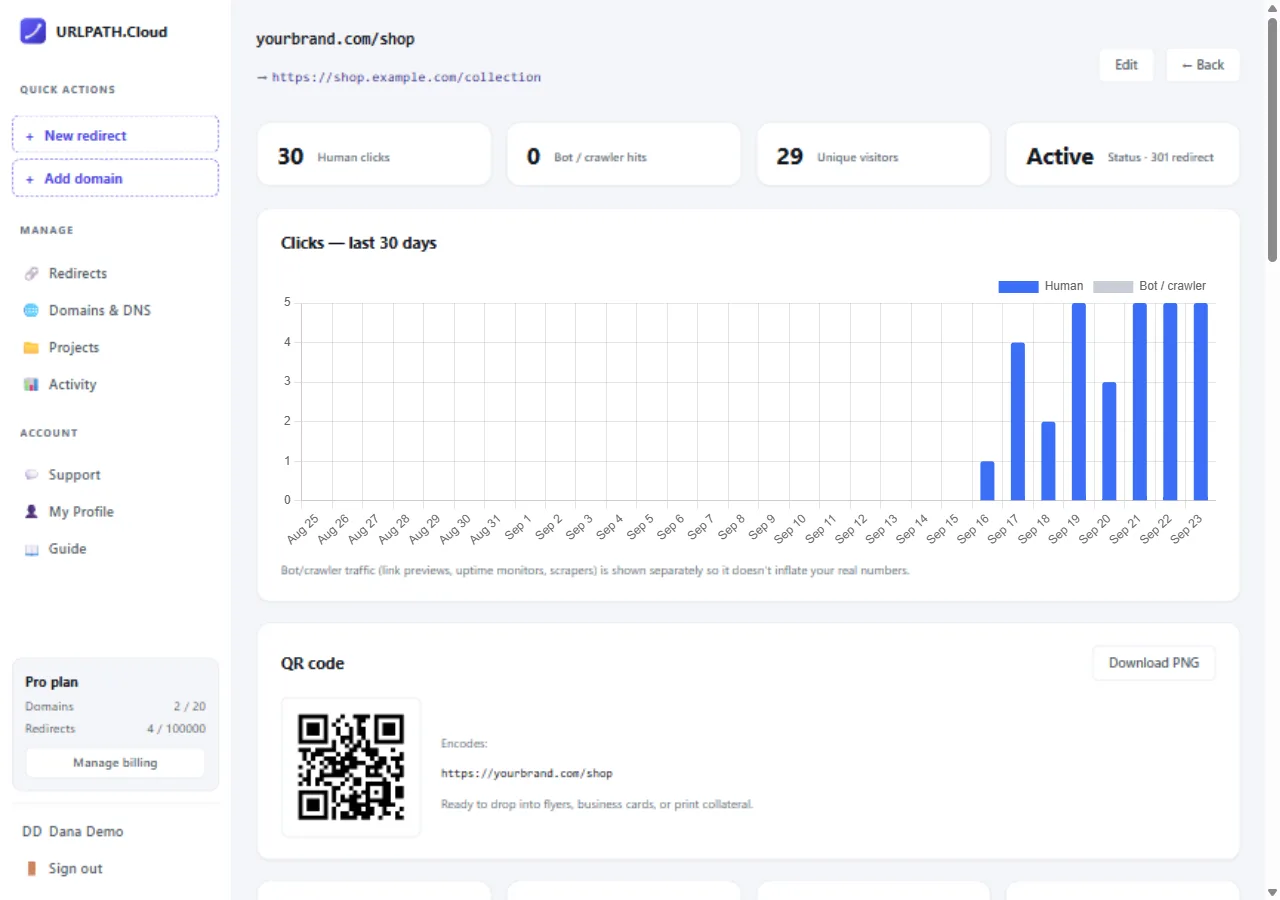Click the 0 Bot / crawler hits stat

pos(624,154)
